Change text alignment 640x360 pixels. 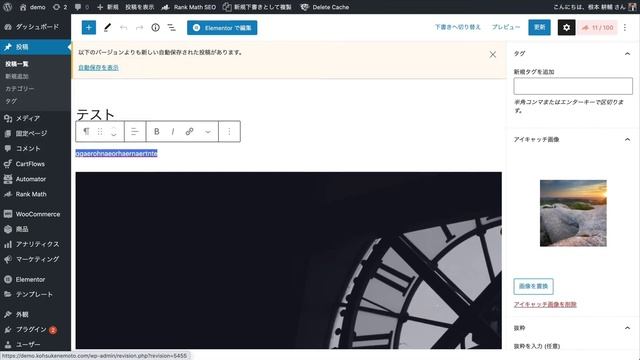135,131
